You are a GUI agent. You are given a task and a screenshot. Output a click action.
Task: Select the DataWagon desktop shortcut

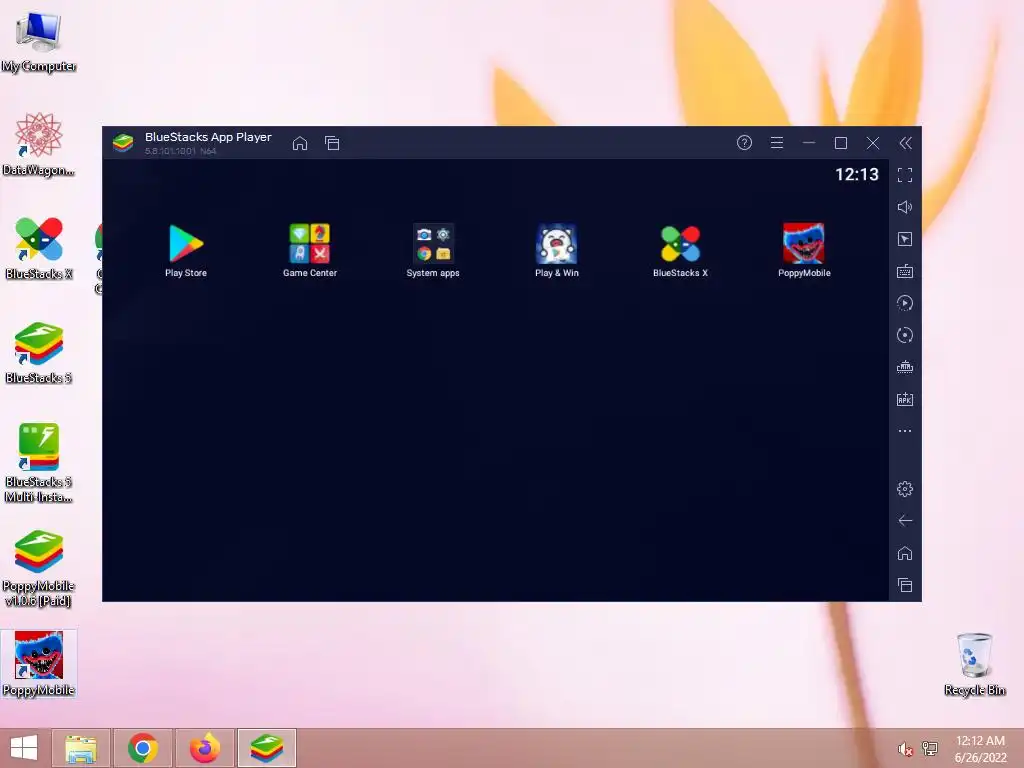point(39,144)
